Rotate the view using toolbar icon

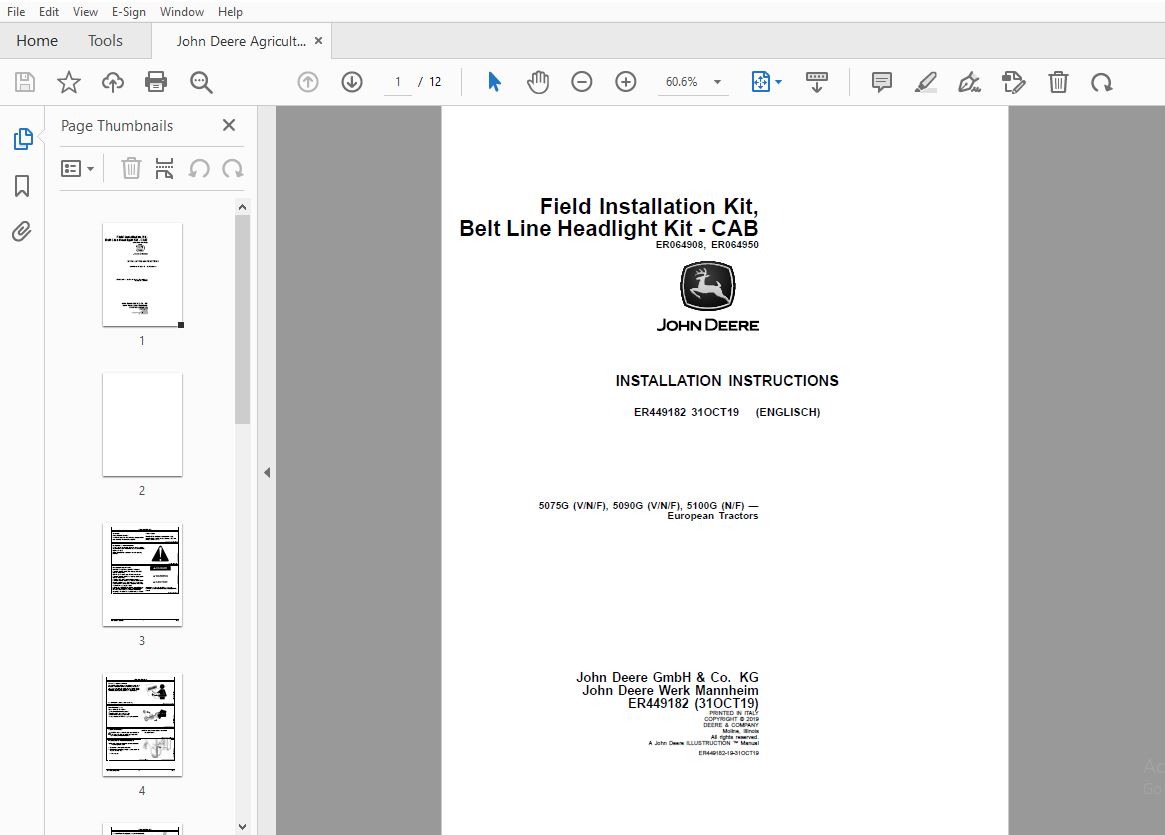pos(1102,82)
